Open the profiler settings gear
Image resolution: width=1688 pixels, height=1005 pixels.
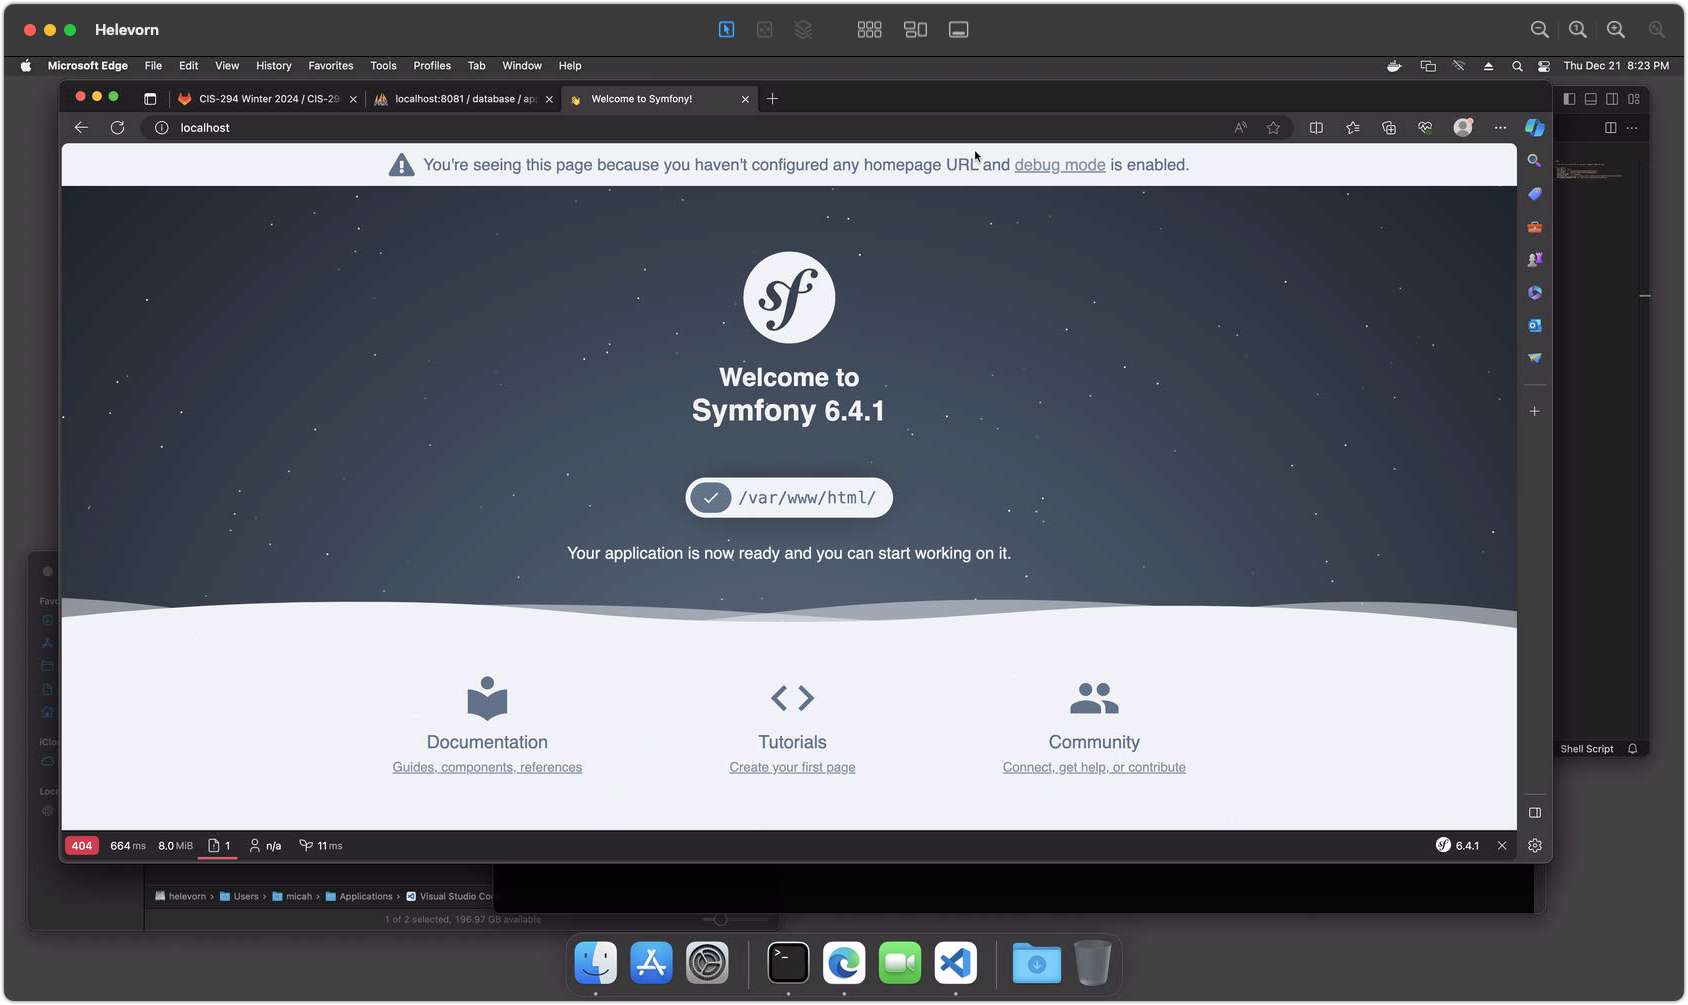[1535, 845]
